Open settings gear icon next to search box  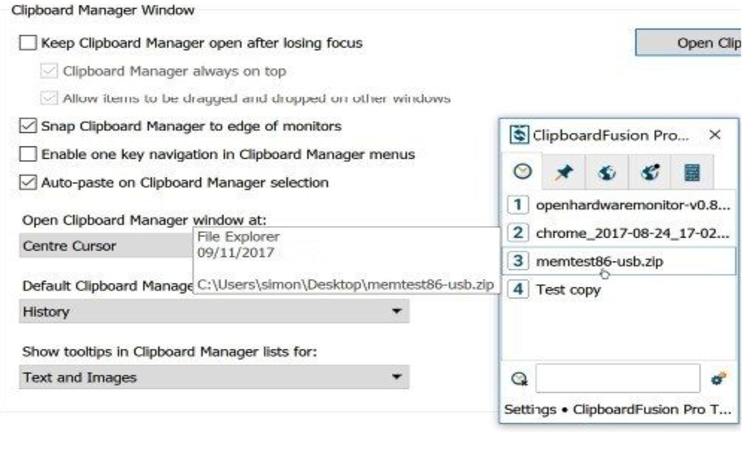pyautogui.click(x=717, y=379)
